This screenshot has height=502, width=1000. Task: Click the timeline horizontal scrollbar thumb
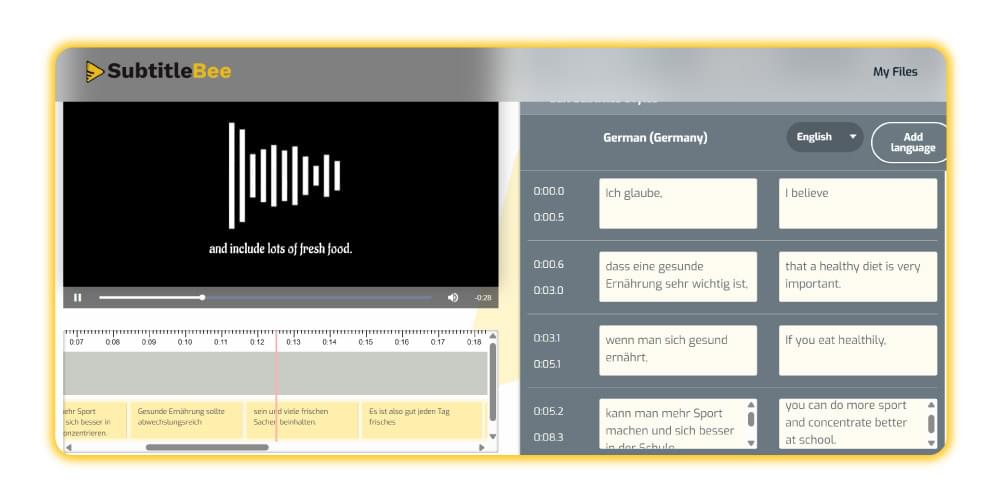(x=207, y=448)
